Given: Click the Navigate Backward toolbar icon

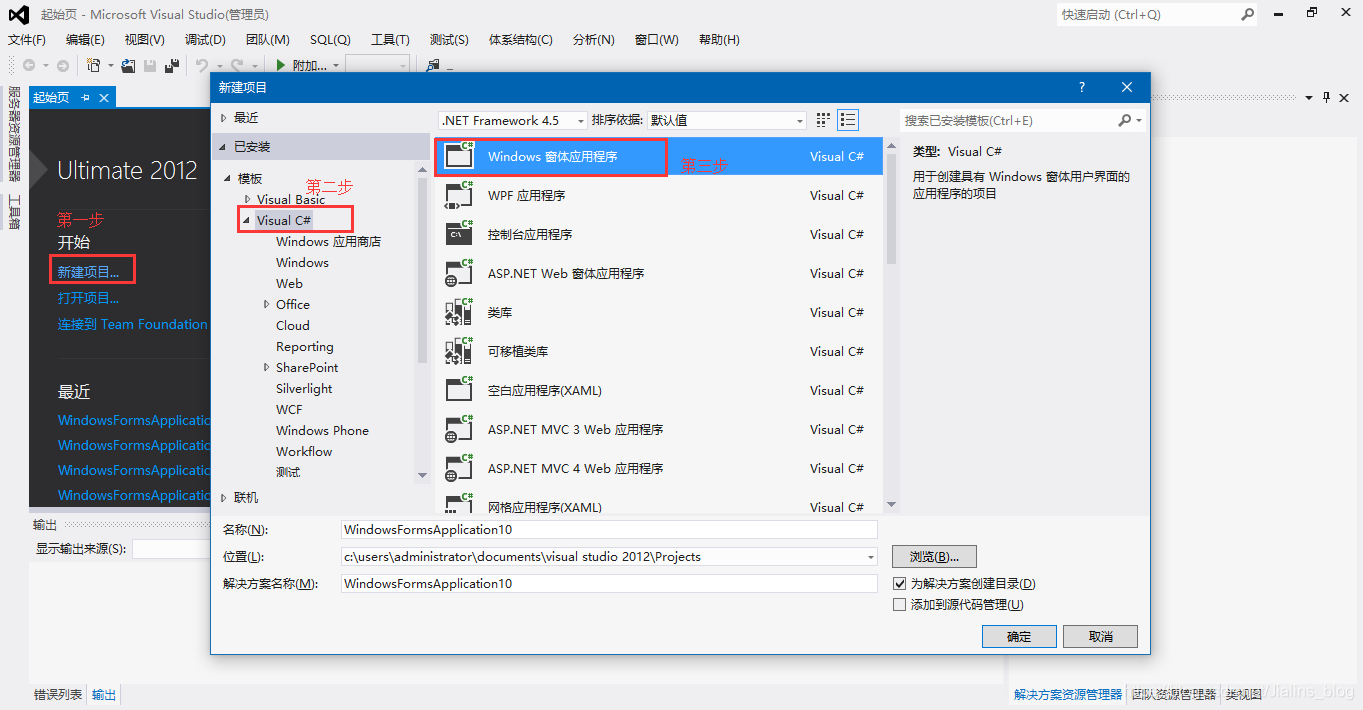Looking at the screenshot, I should 29,65.
